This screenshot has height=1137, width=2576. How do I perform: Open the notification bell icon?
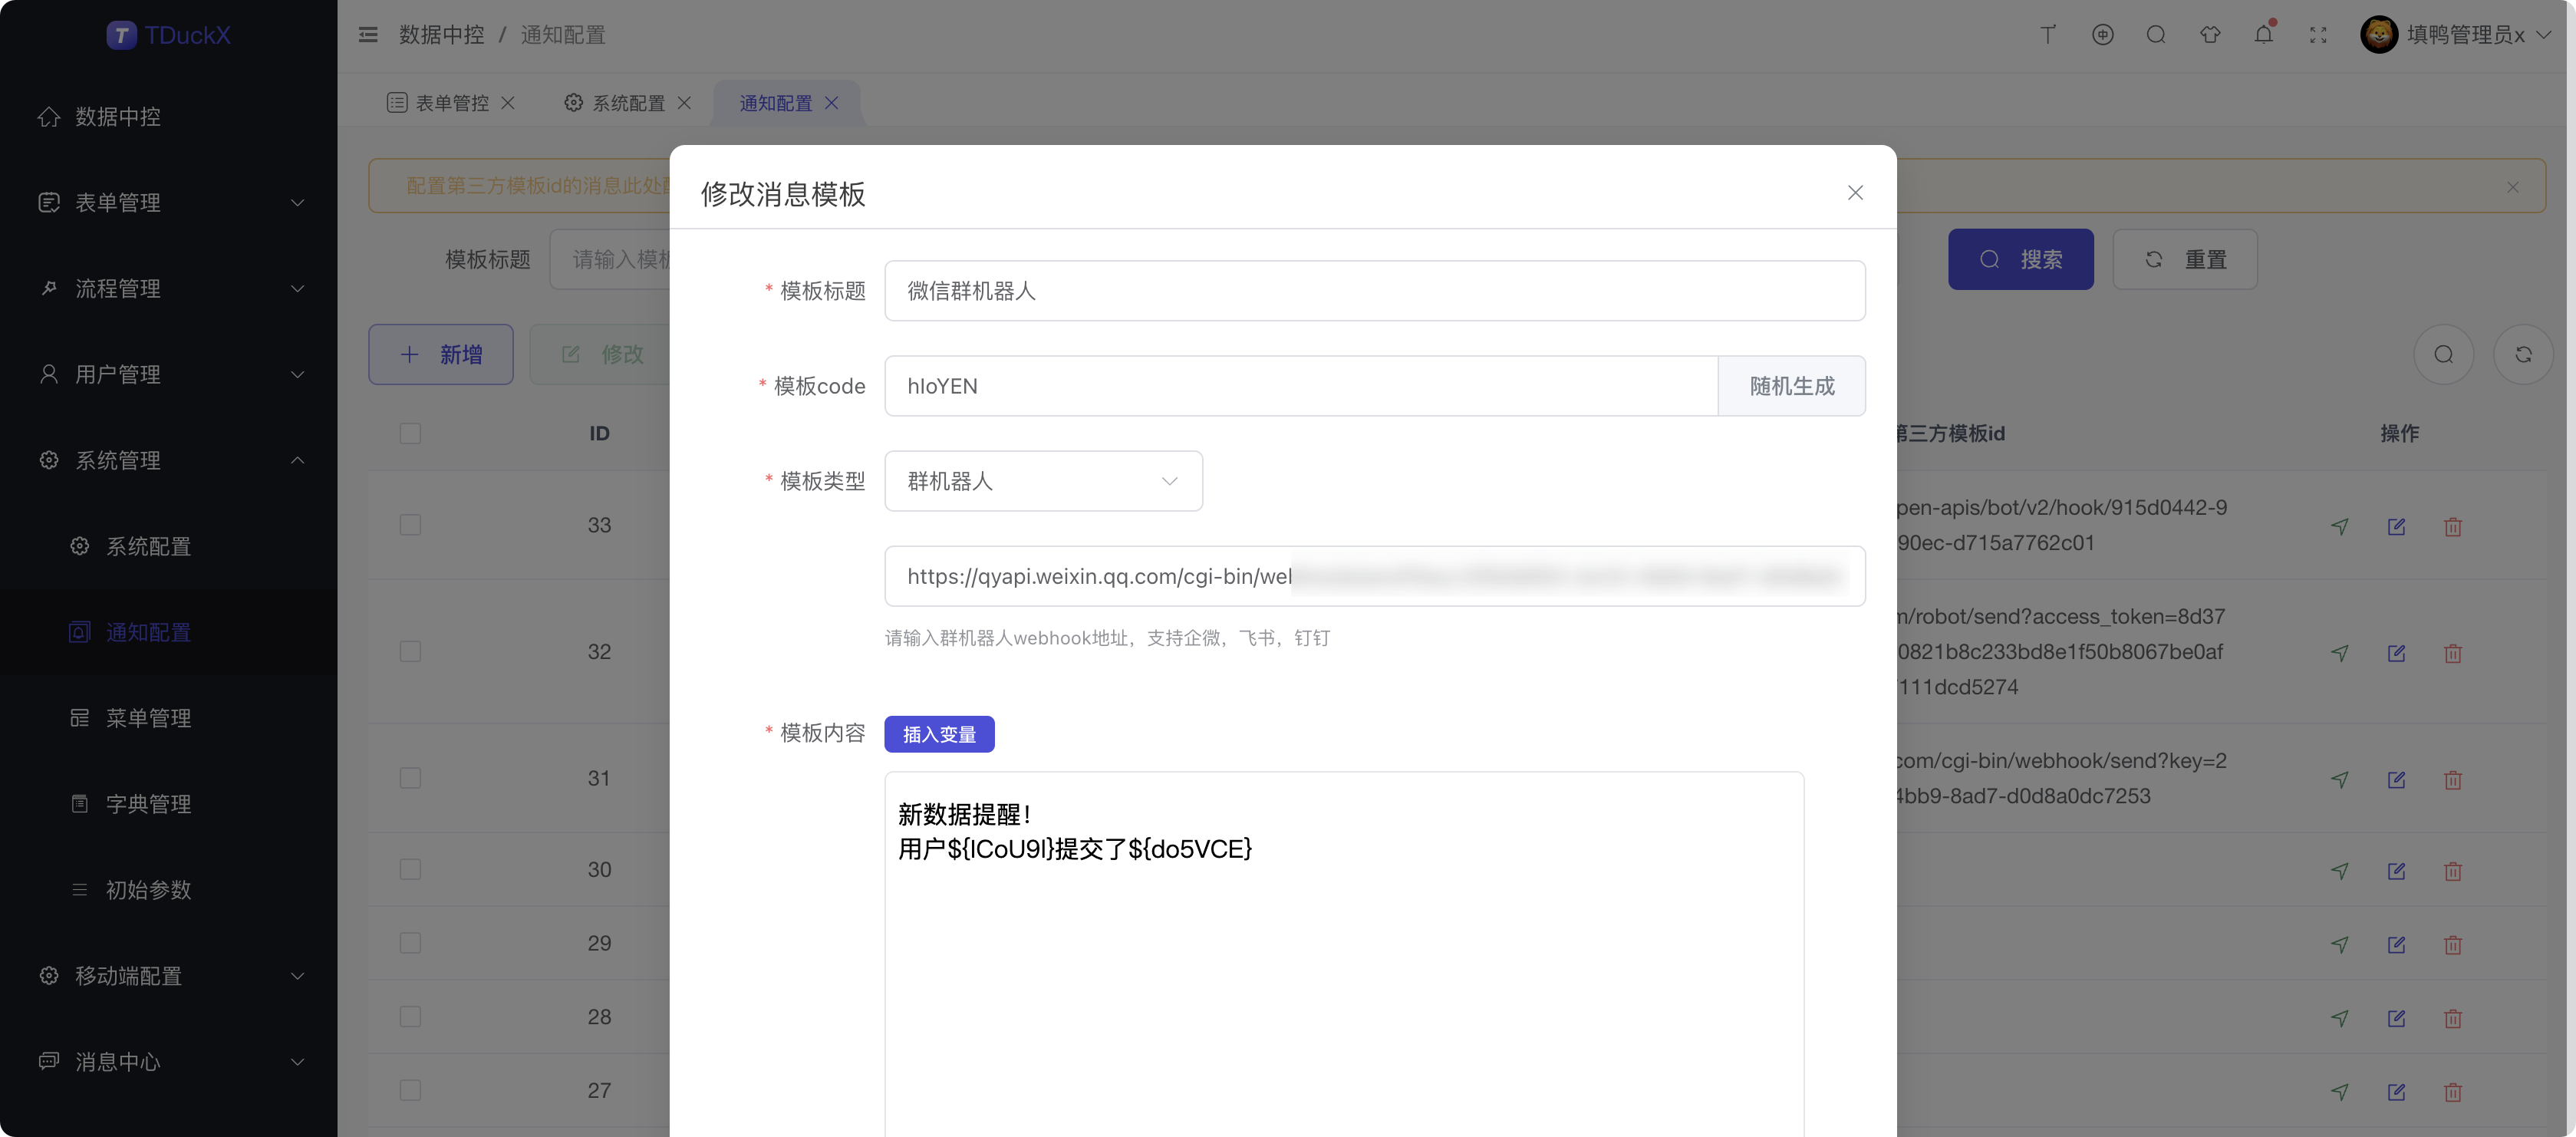(2263, 35)
